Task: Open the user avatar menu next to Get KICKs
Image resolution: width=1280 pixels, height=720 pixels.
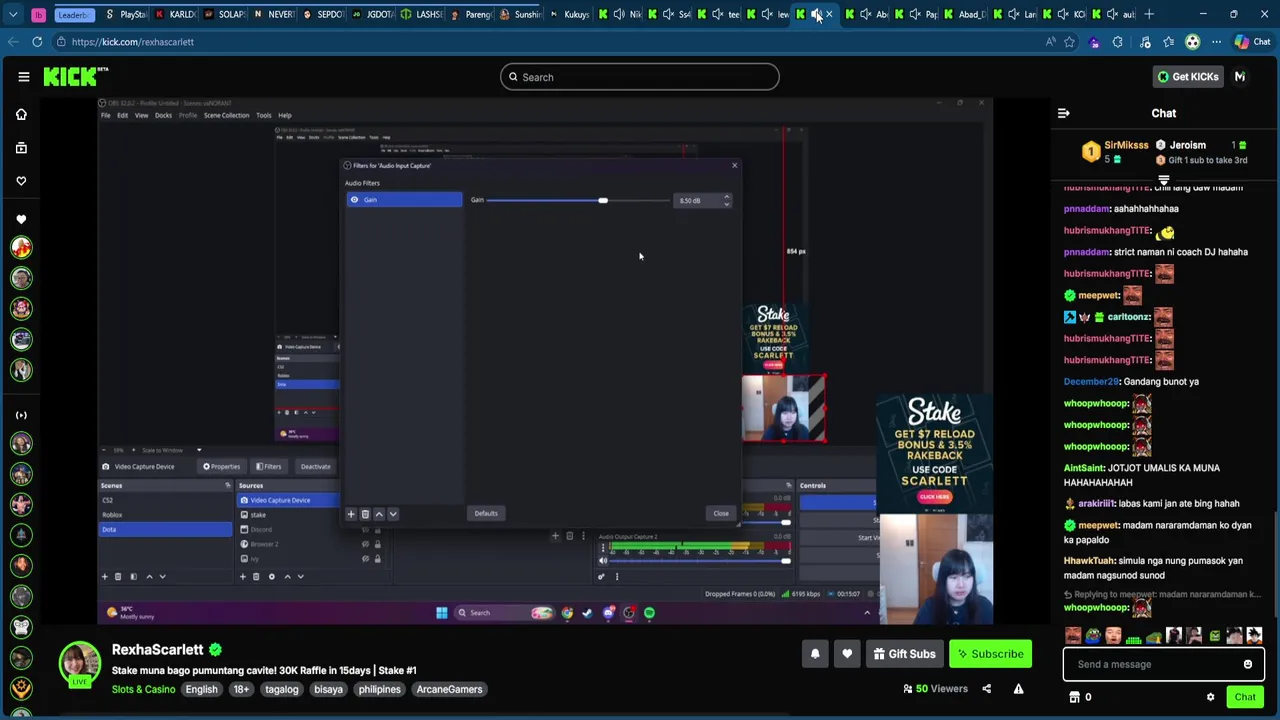Action: (x=1240, y=77)
